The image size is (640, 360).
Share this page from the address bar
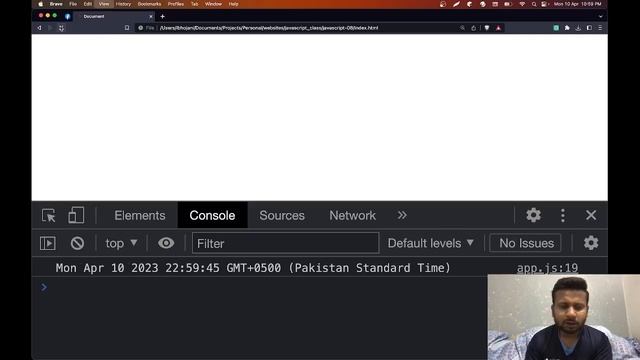click(x=473, y=28)
